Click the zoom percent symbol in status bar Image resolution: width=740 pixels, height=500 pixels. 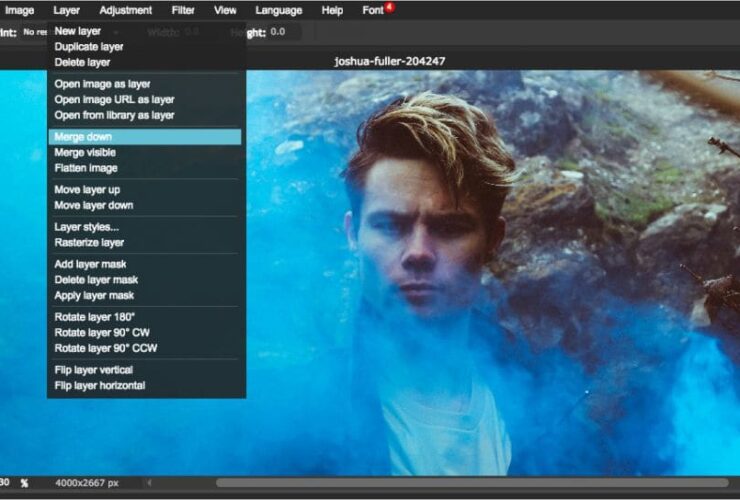24,483
